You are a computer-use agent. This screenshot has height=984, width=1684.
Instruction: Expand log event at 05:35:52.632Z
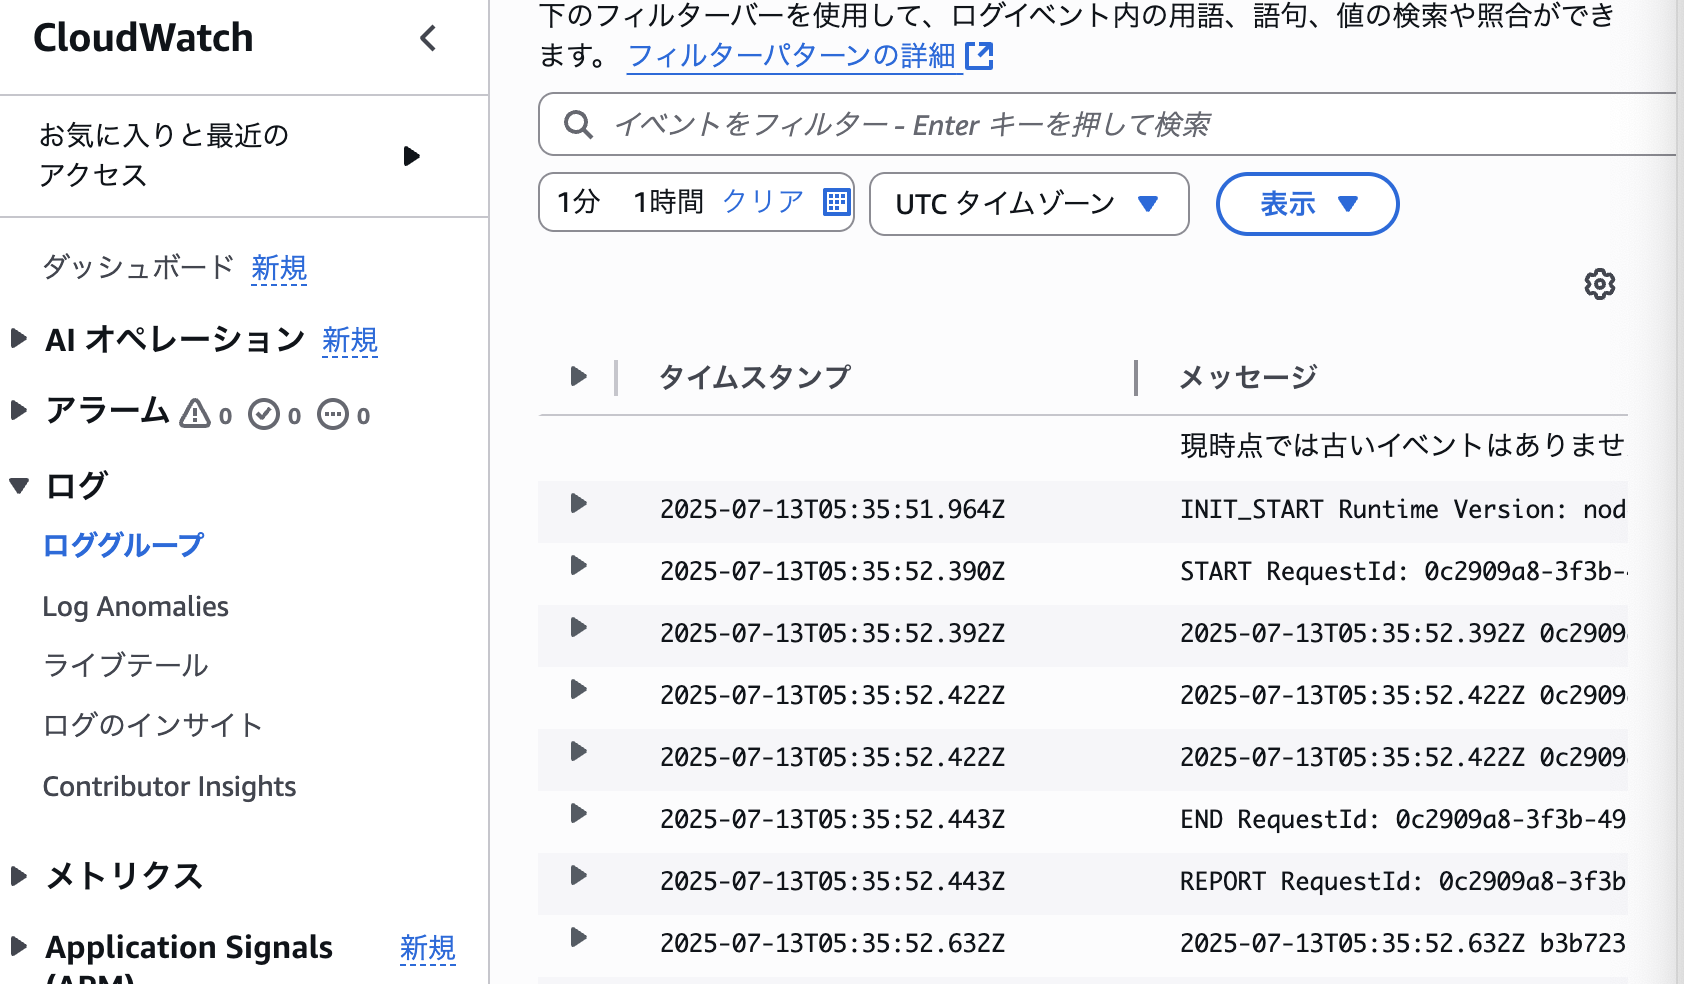(x=578, y=937)
